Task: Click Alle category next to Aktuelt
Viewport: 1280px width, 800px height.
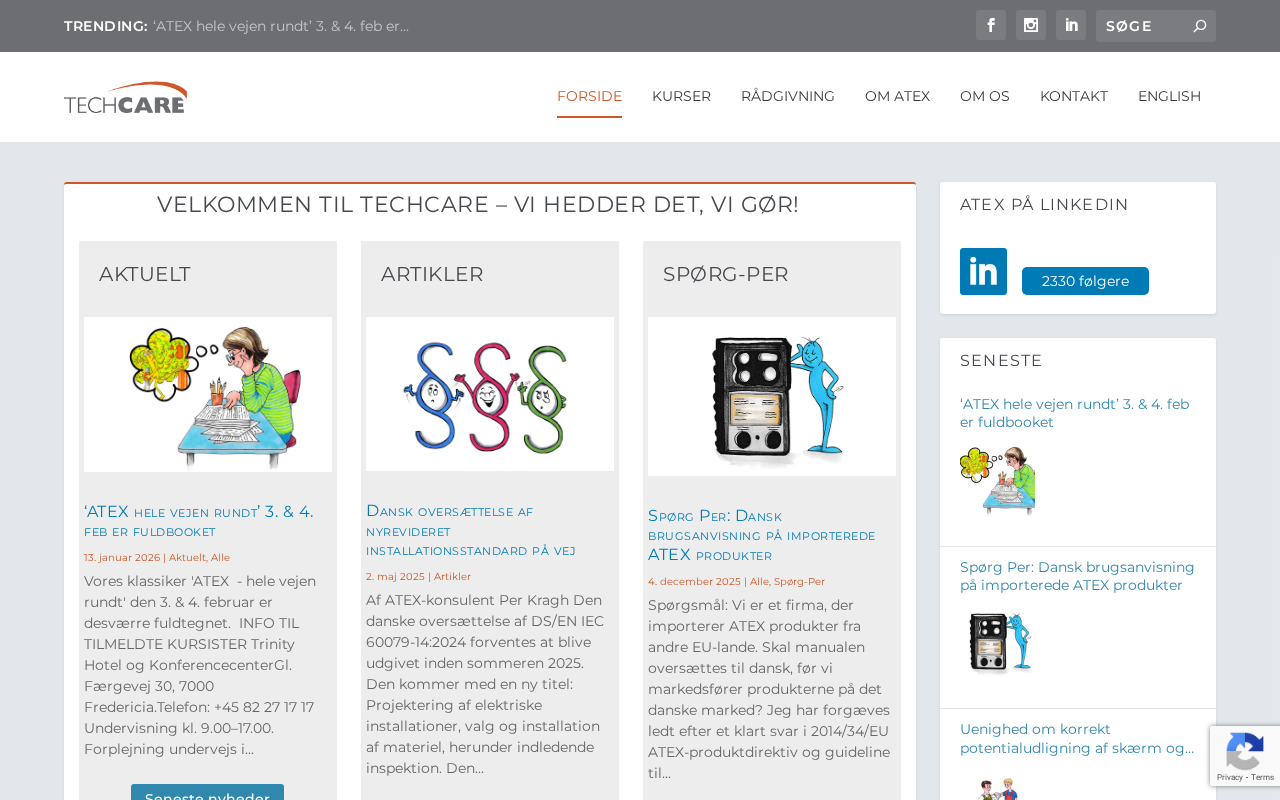Action: [220, 557]
